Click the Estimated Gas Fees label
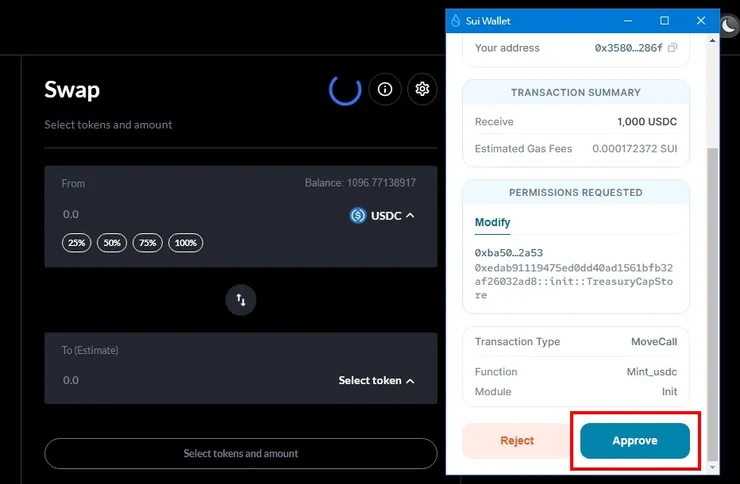 [x=523, y=149]
